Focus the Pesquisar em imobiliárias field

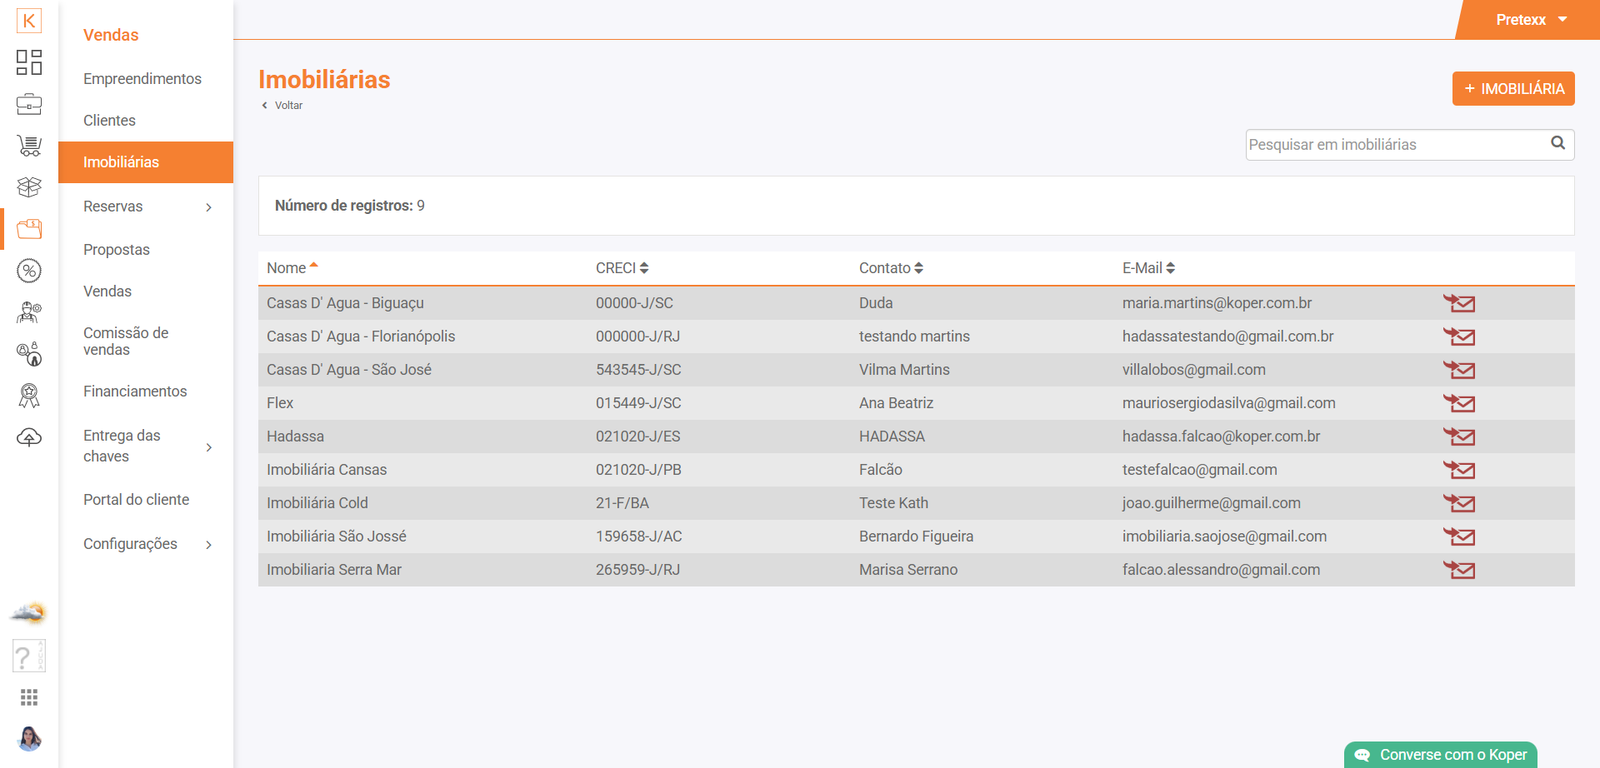point(1395,145)
